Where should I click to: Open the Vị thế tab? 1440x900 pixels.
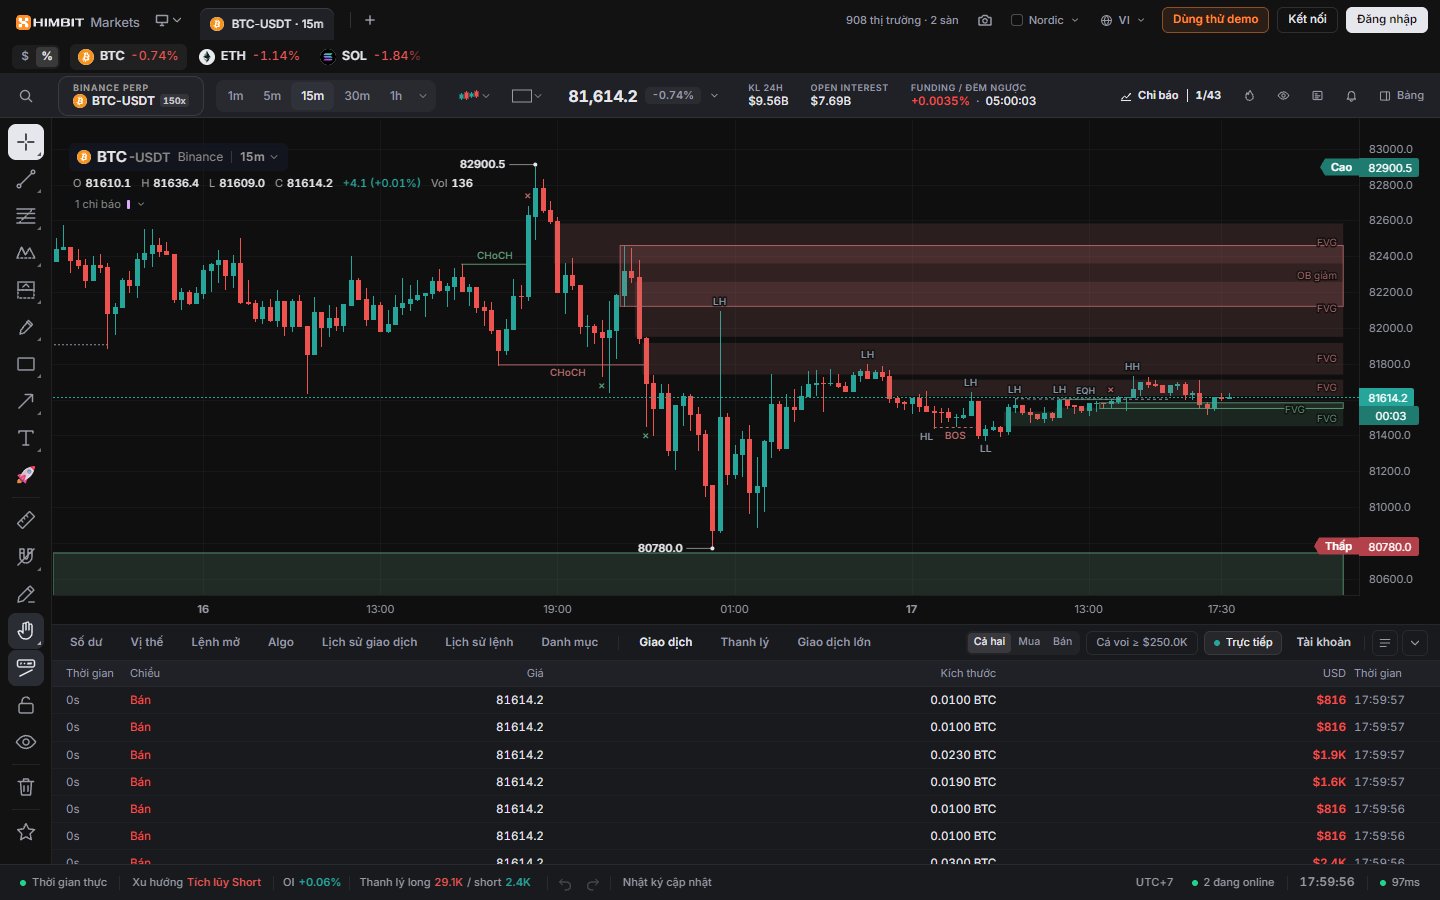click(x=147, y=642)
